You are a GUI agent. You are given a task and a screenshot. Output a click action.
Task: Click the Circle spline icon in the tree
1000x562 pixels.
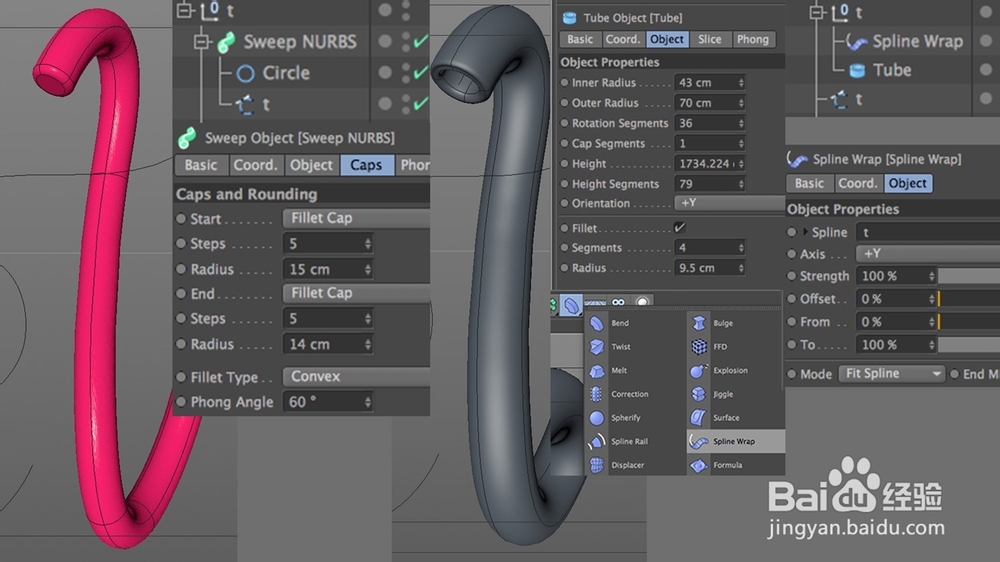pos(246,73)
